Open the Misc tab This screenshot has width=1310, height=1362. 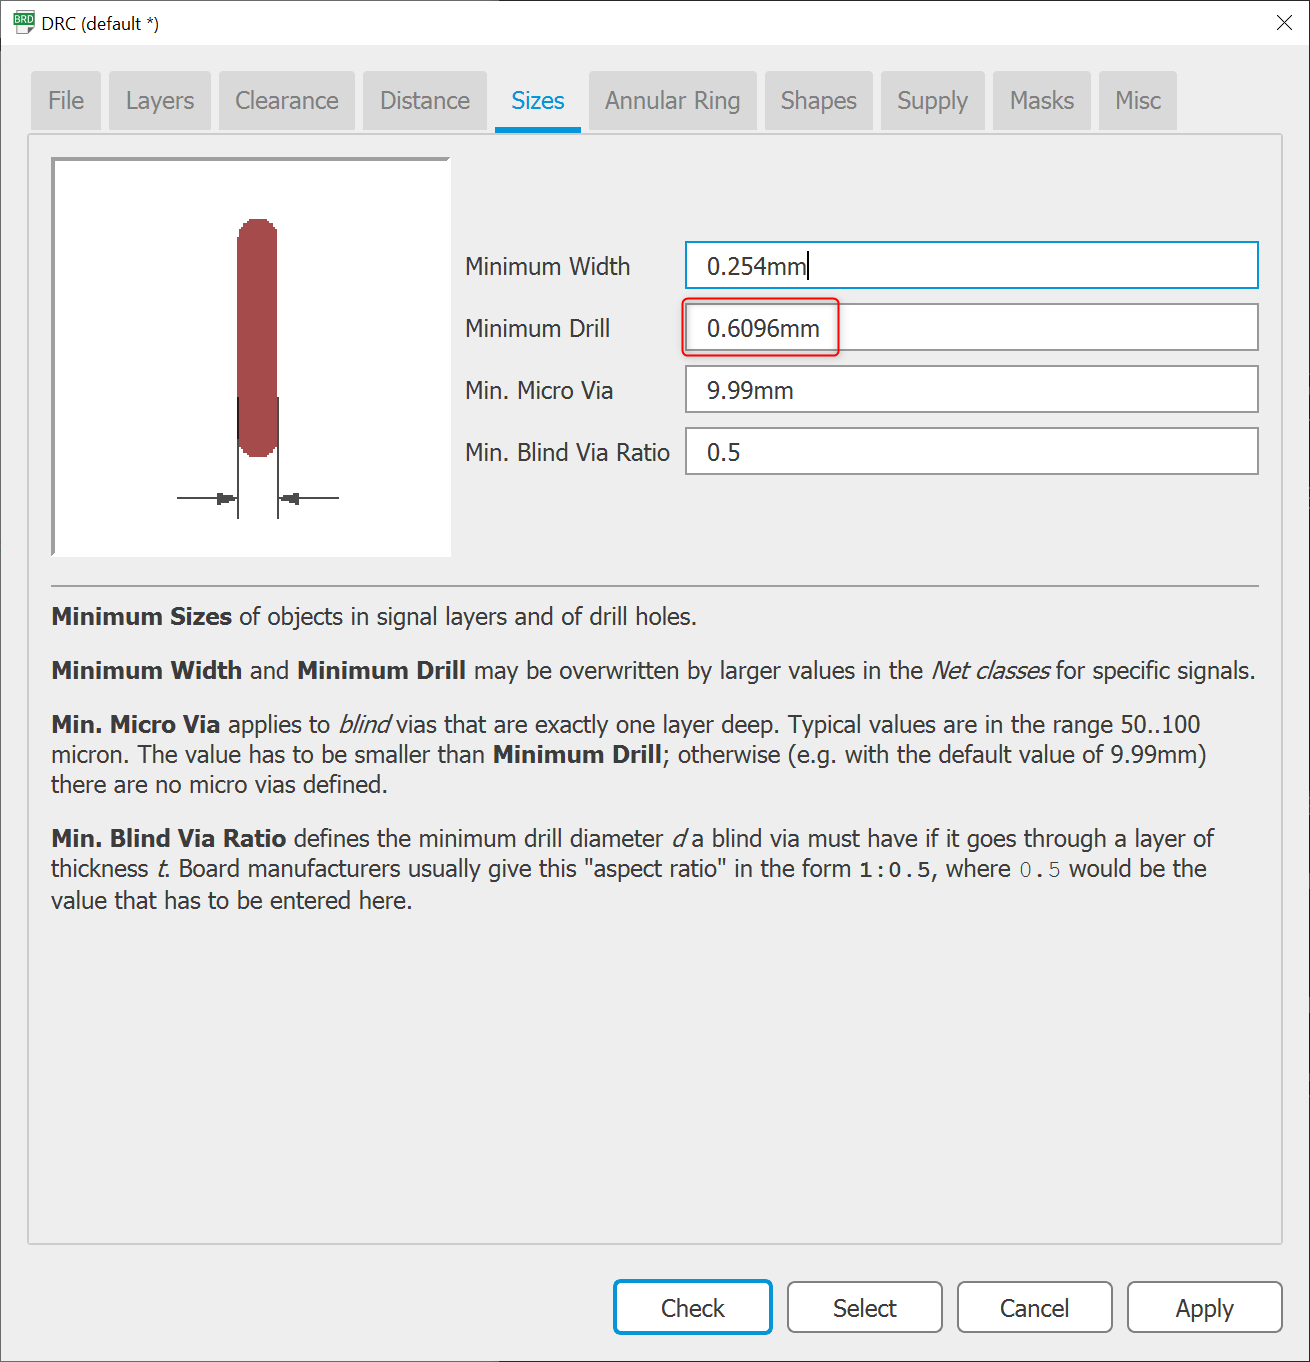(x=1137, y=100)
